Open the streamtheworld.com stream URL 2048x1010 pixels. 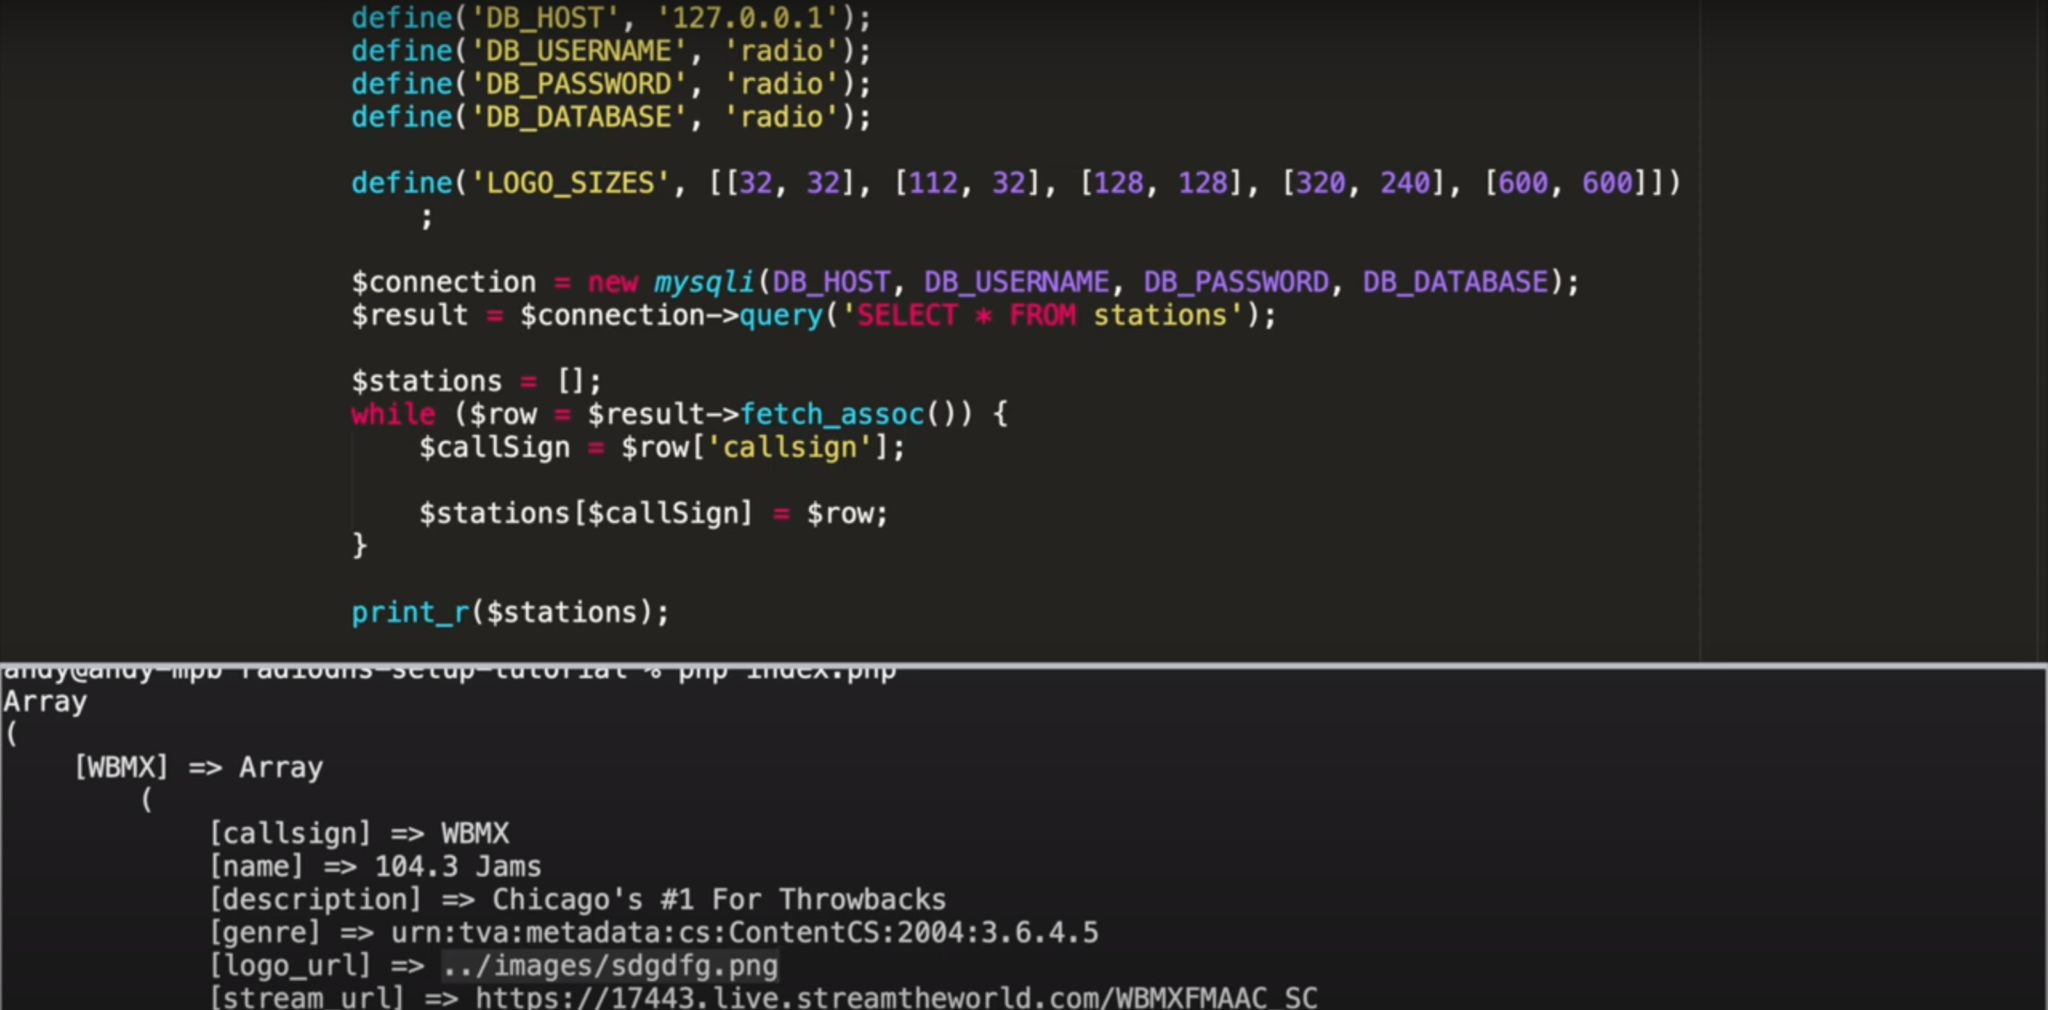[x=895, y=997]
